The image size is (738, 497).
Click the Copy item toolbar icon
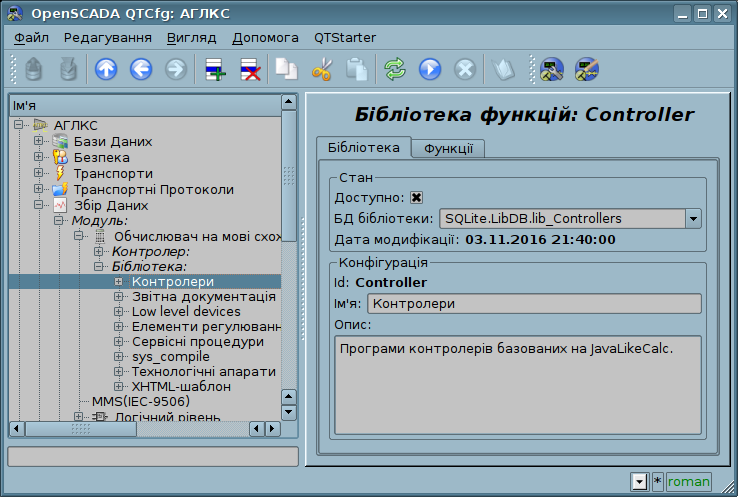[x=287, y=69]
